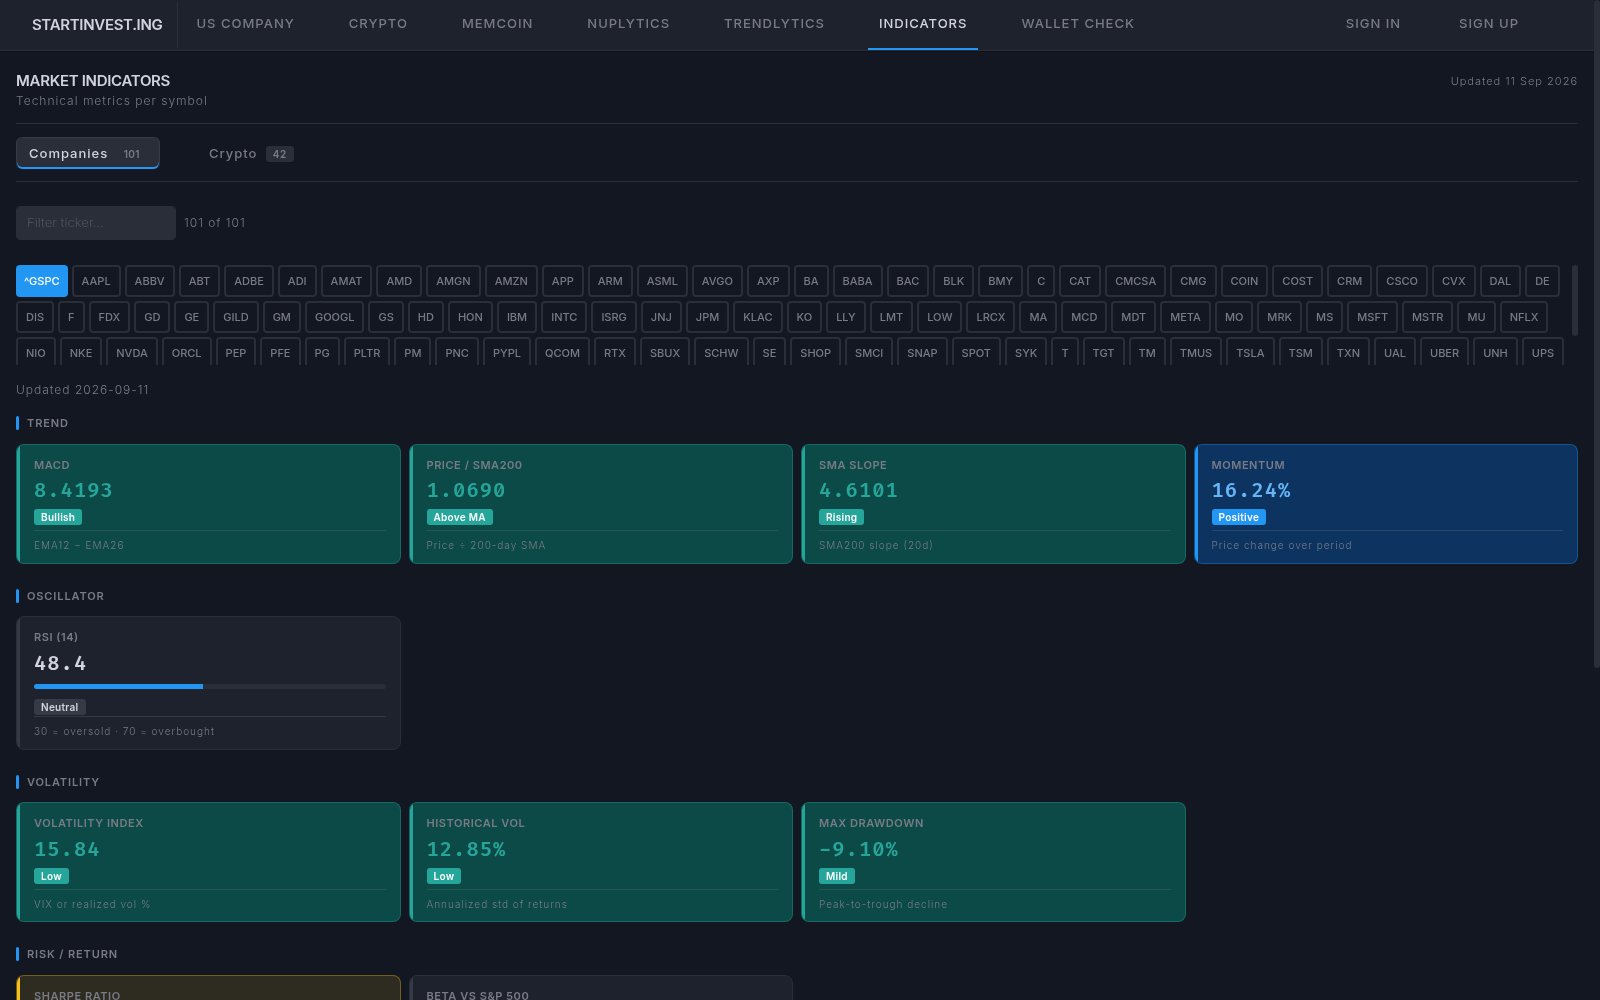Click SIGN UP link
This screenshot has width=1600, height=1000.
click(x=1488, y=24)
